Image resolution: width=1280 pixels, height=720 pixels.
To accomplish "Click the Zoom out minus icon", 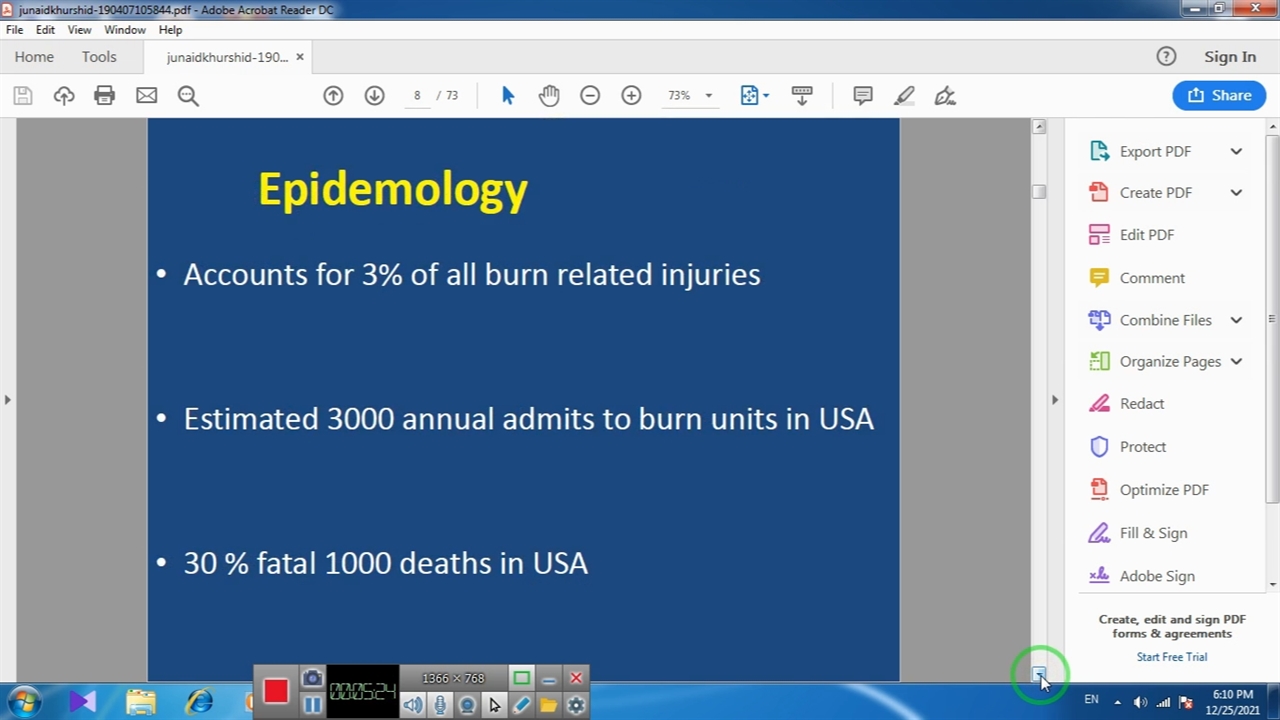I will (590, 96).
